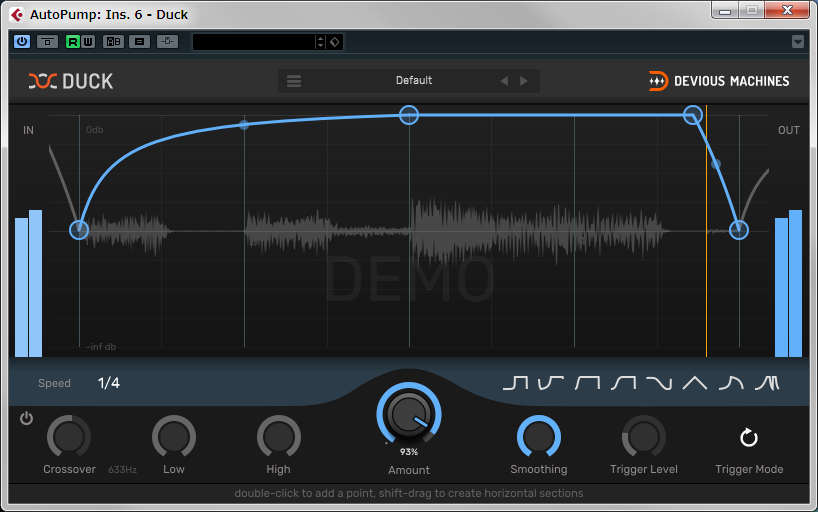Select the third trapezoid curve shape preset
This screenshot has height=512, width=818.
tap(587, 383)
